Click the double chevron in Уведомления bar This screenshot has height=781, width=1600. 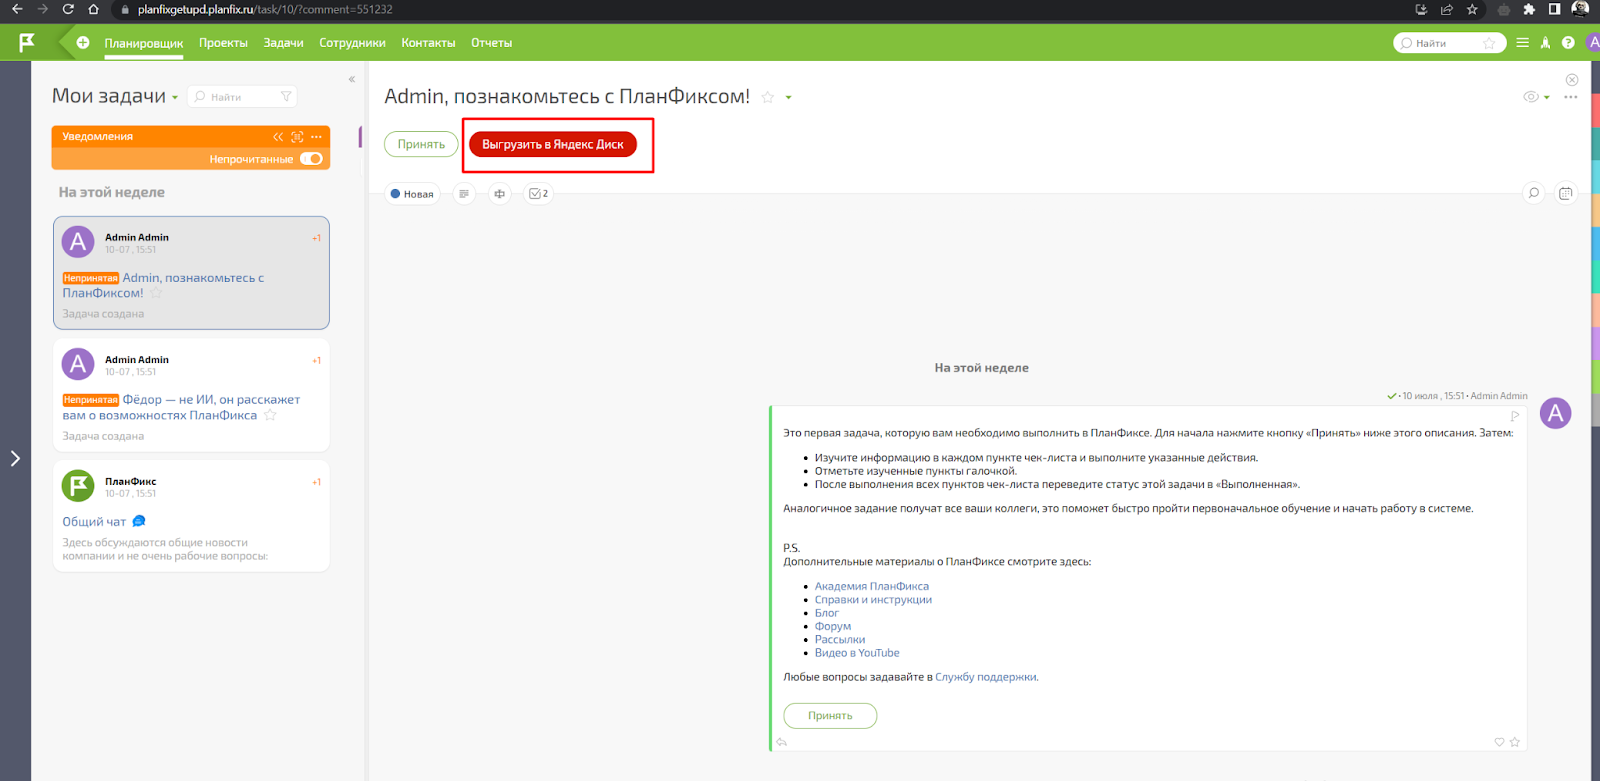tap(278, 137)
